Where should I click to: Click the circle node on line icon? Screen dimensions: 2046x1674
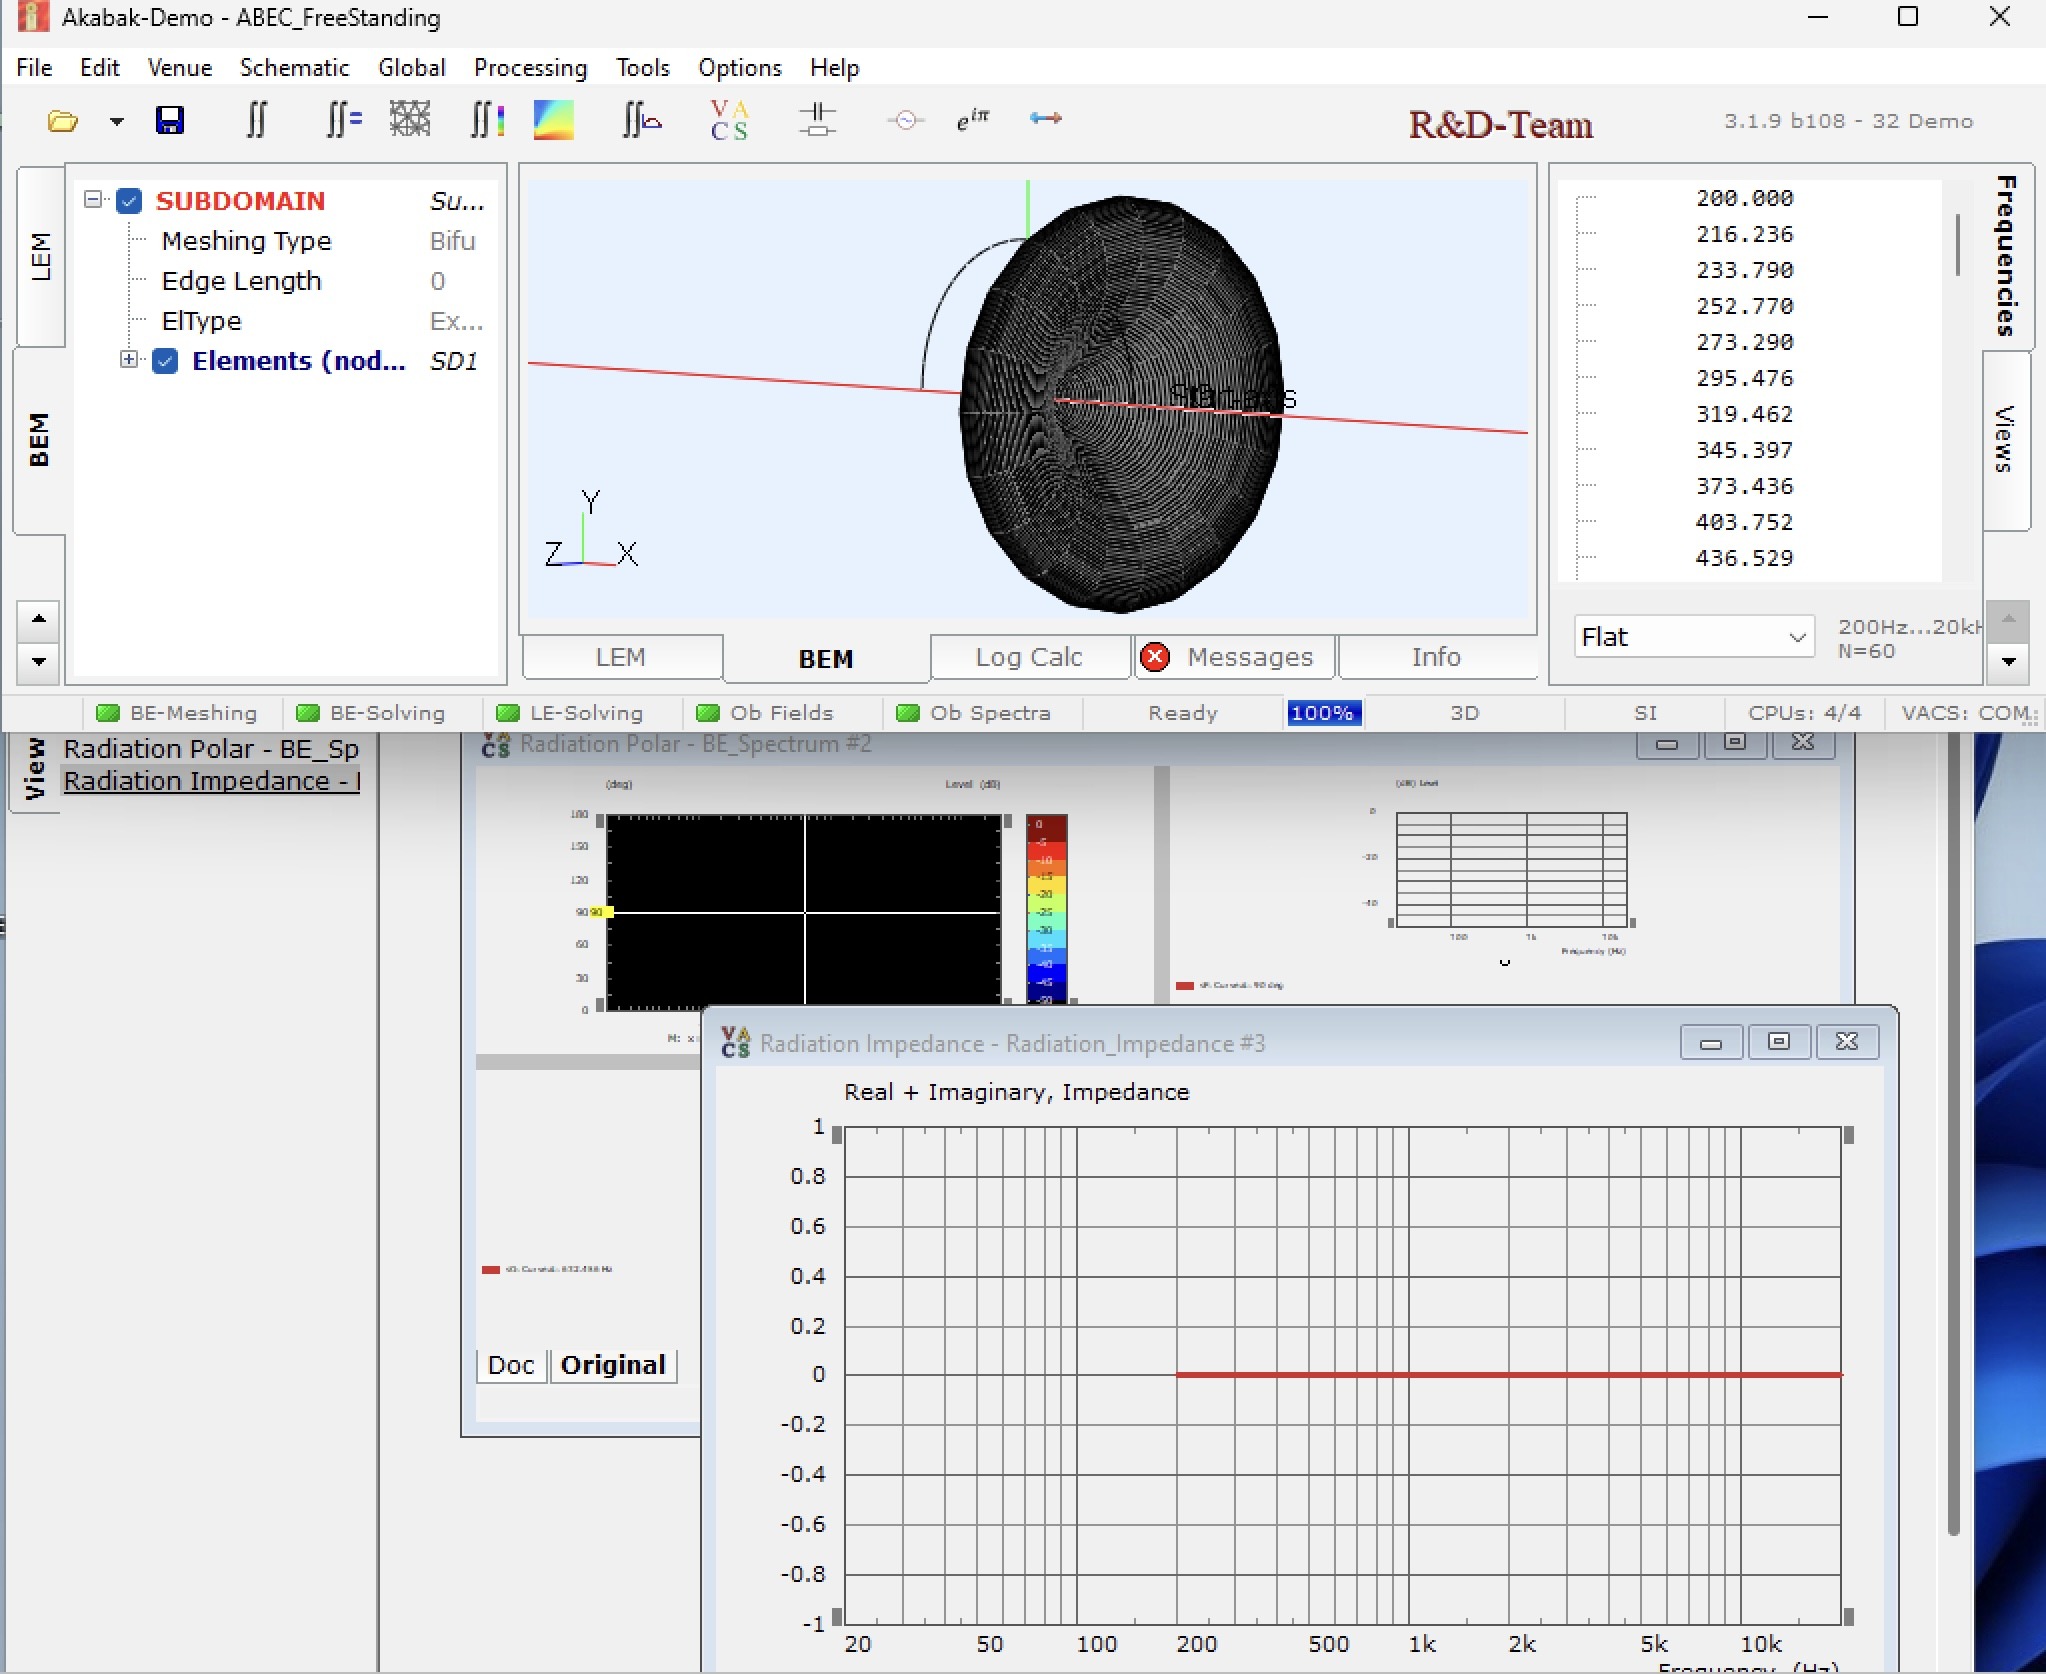click(x=905, y=121)
